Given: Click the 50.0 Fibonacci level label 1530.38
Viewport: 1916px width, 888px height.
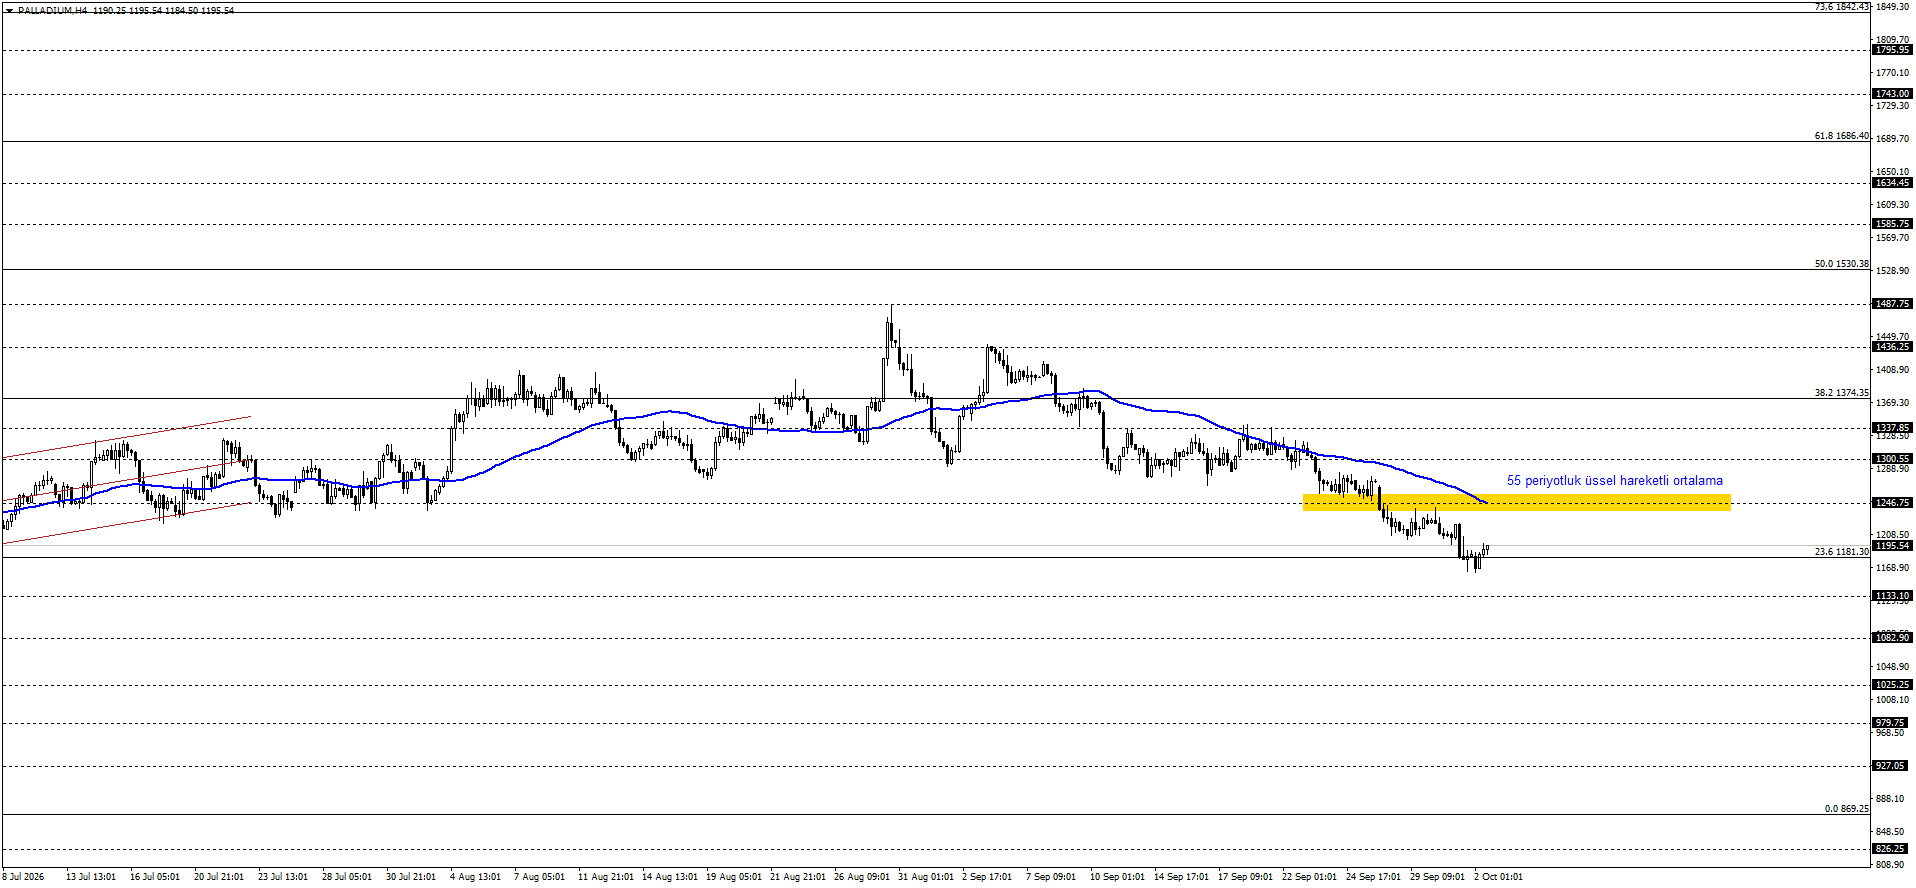Looking at the screenshot, I should (x=1841, y=264).
